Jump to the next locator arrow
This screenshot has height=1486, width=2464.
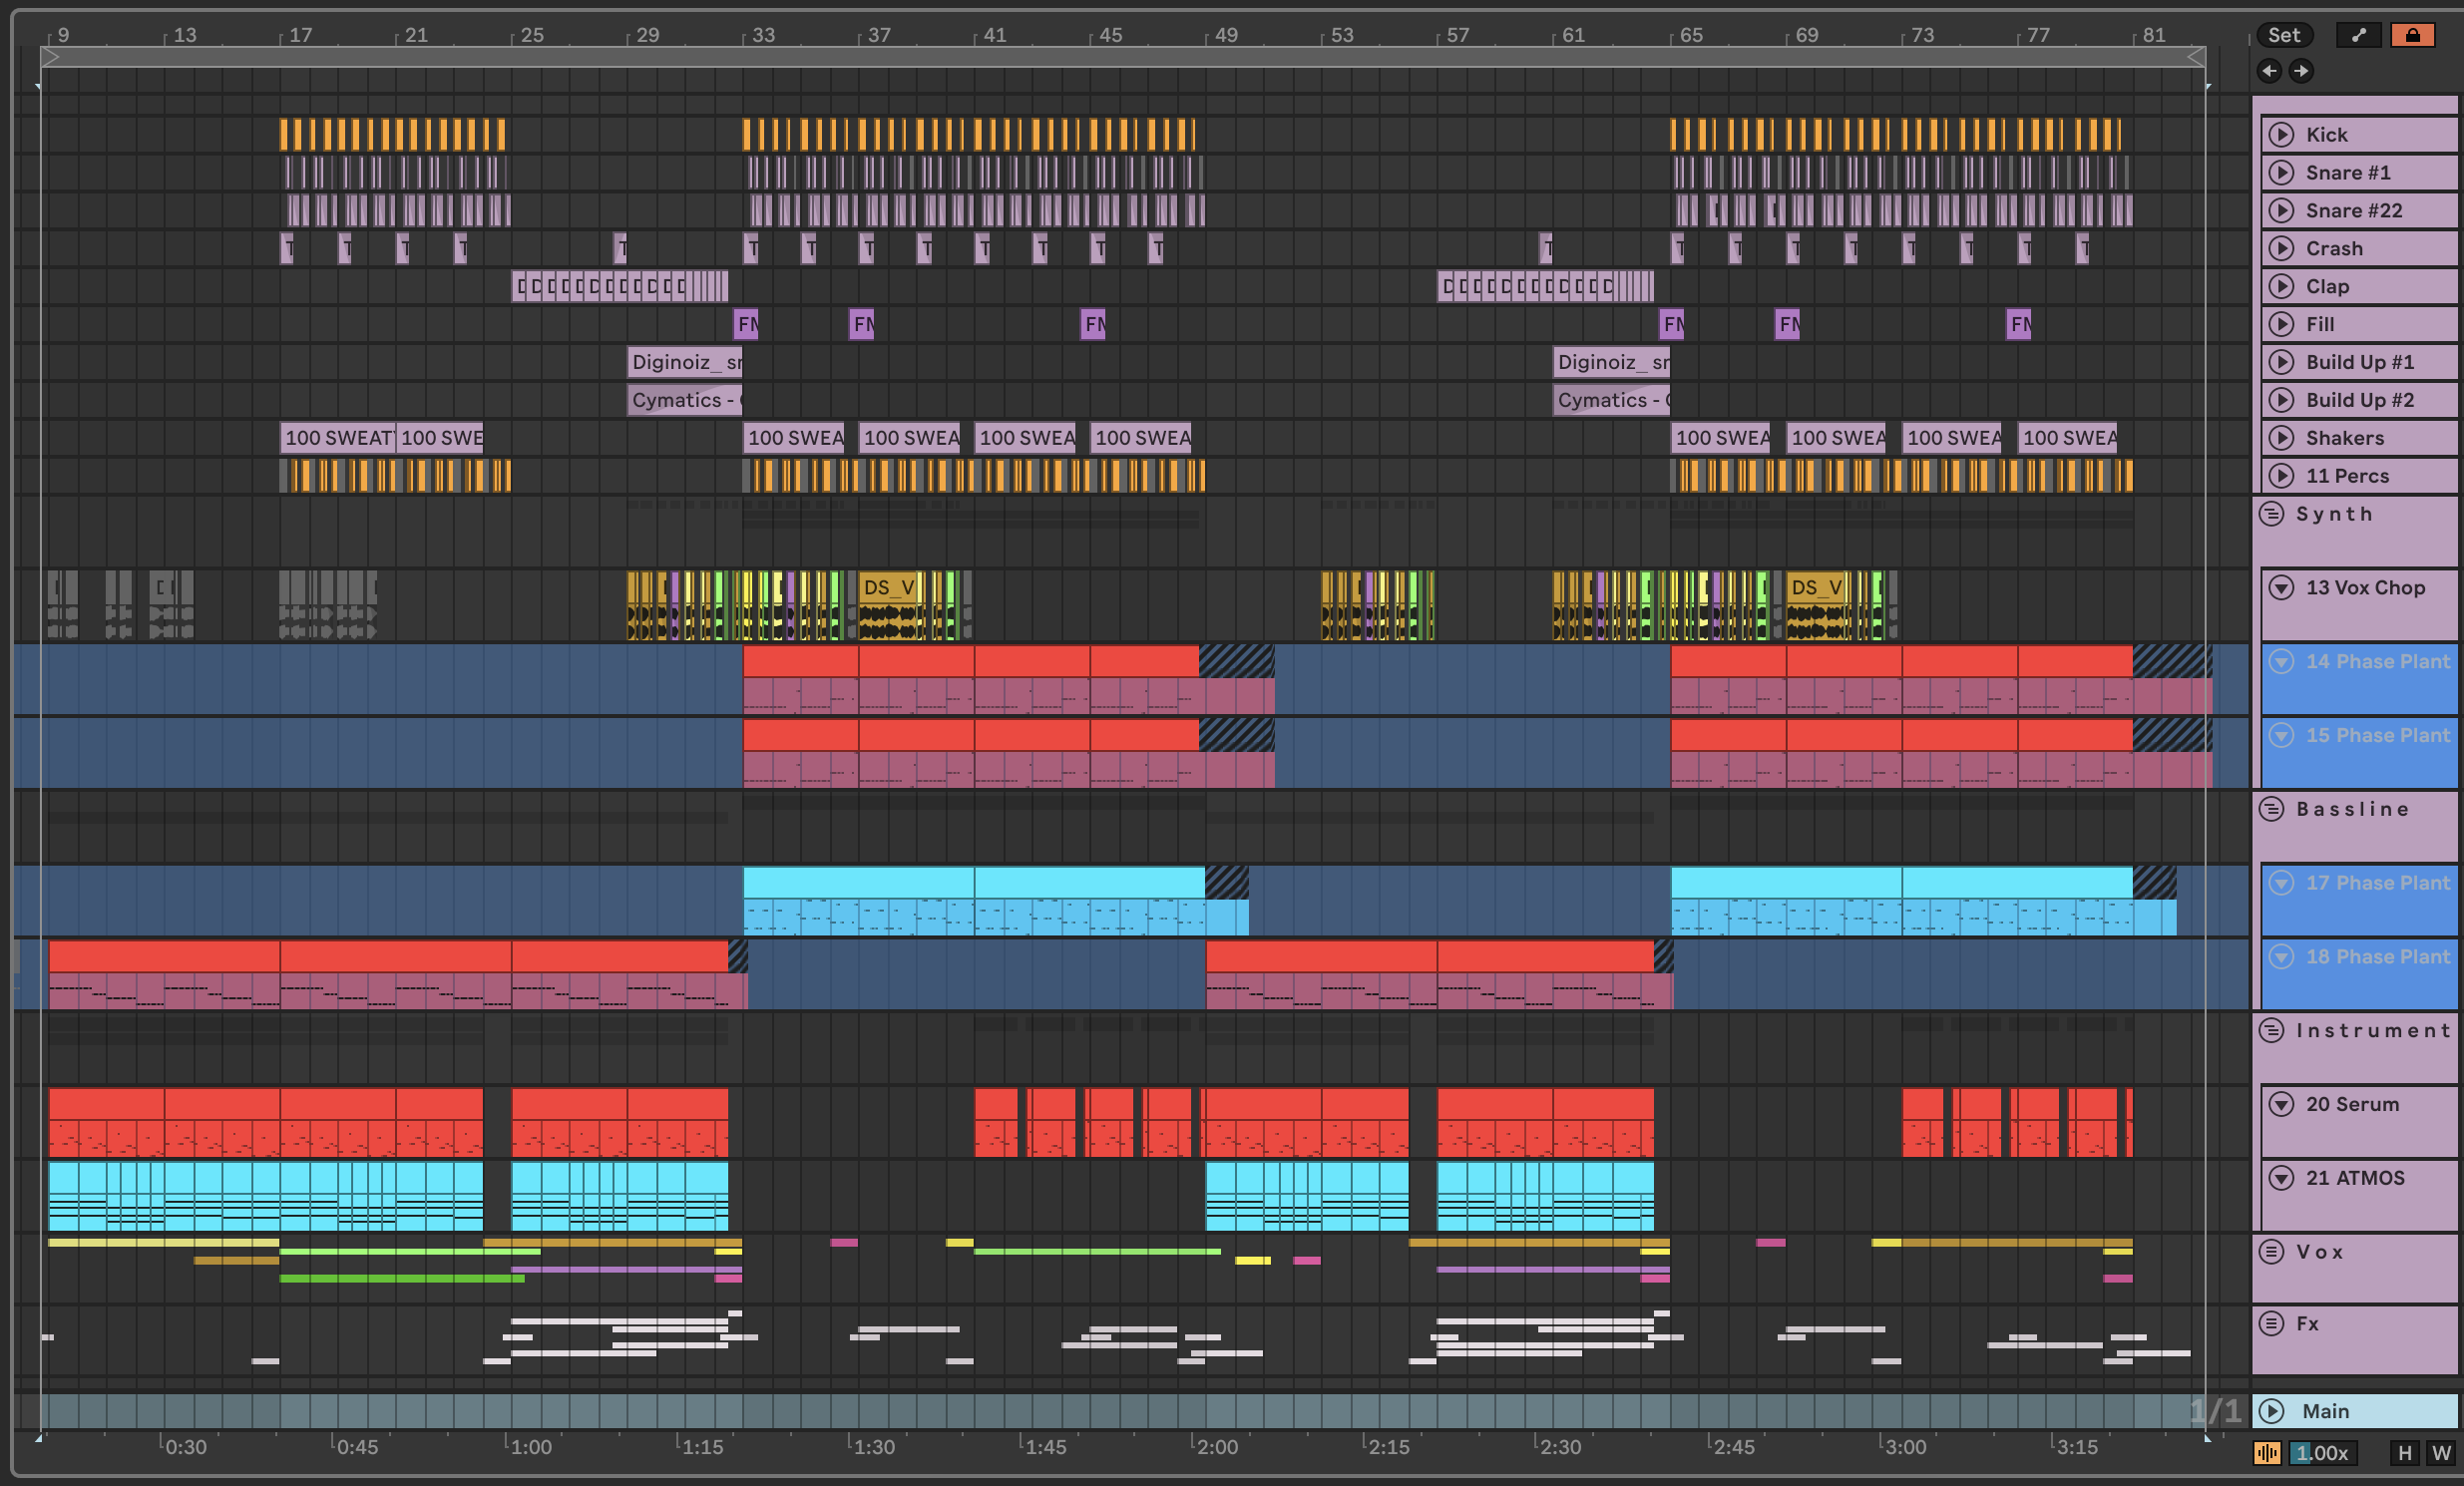[2301, 70]
